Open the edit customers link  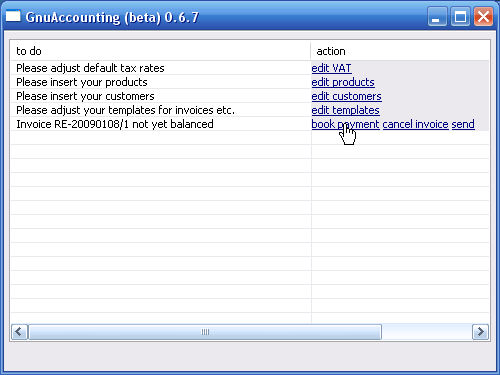[x=346, y=96]
